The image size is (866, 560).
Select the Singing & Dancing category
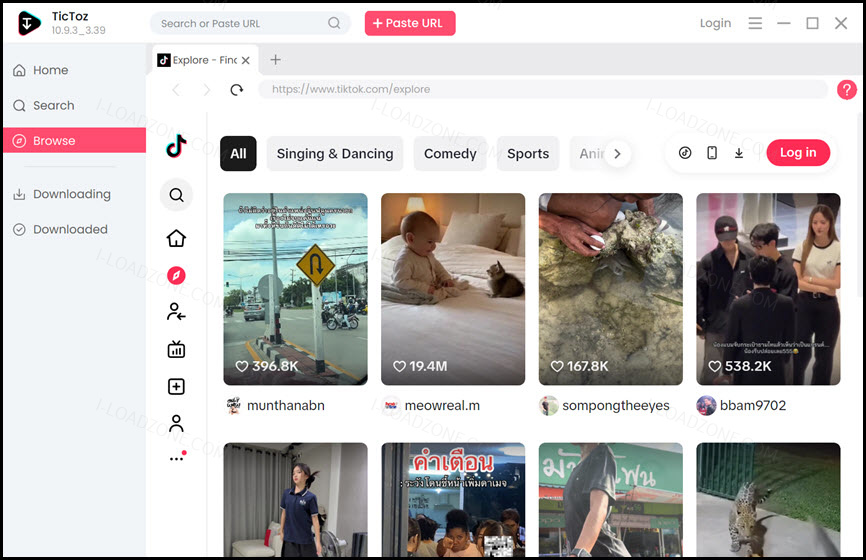[x=335, y=154]
